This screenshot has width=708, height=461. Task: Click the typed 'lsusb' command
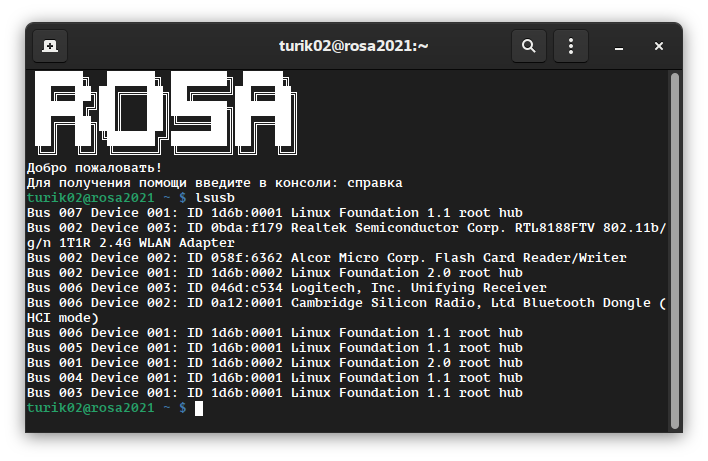(x=215, y=198)
